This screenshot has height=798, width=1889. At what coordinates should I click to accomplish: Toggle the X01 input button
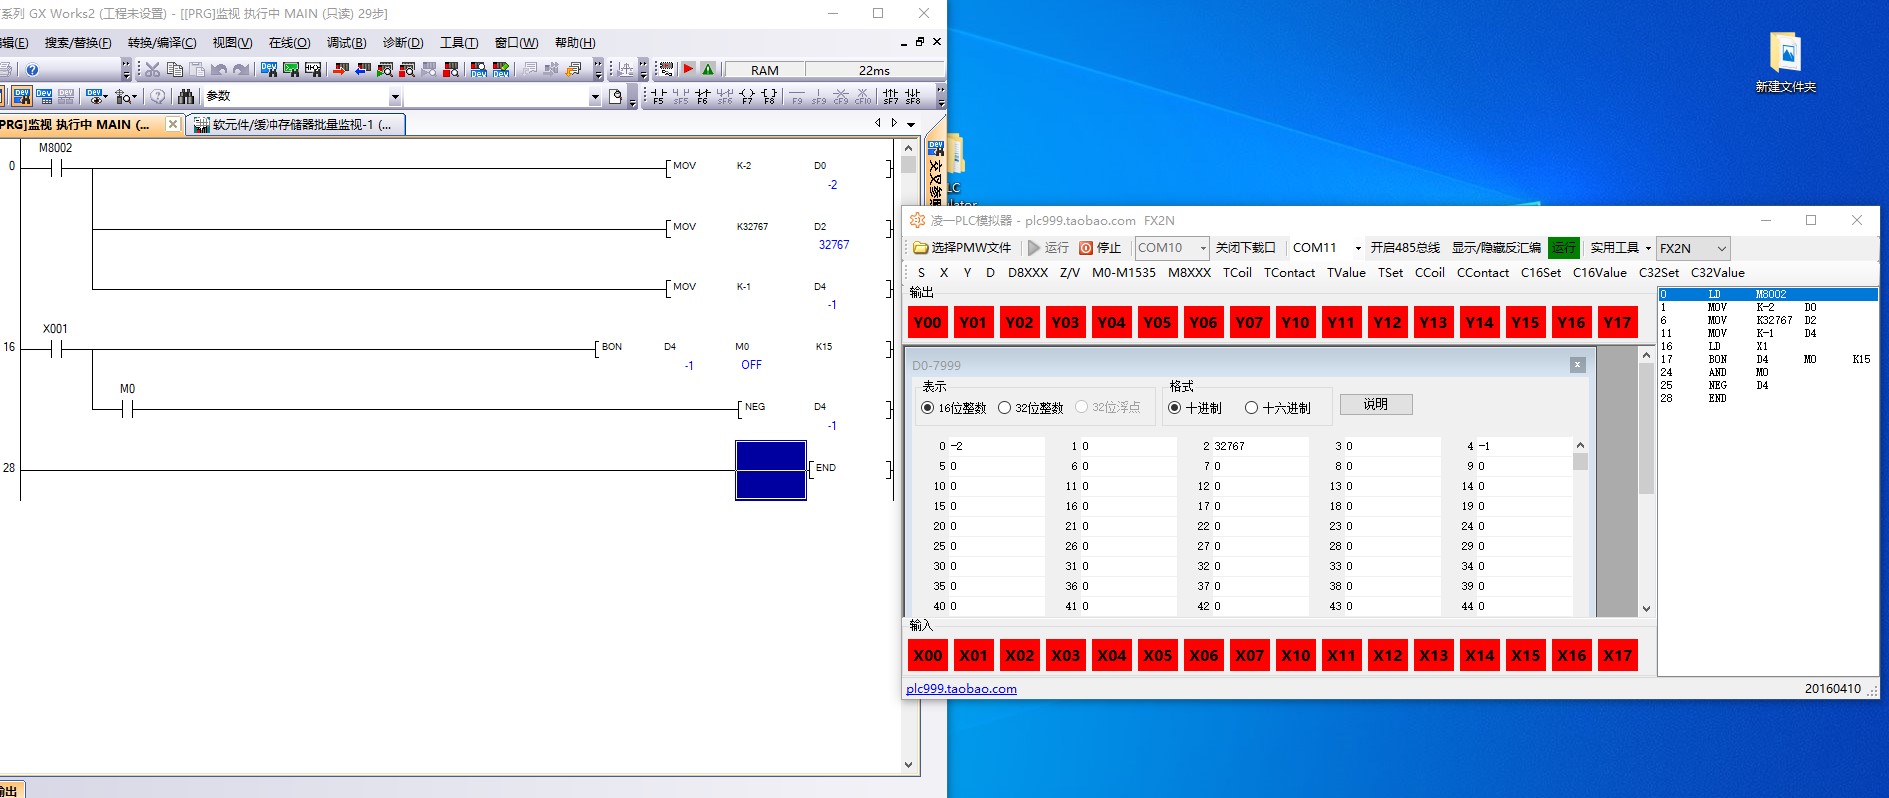[973, 656]
